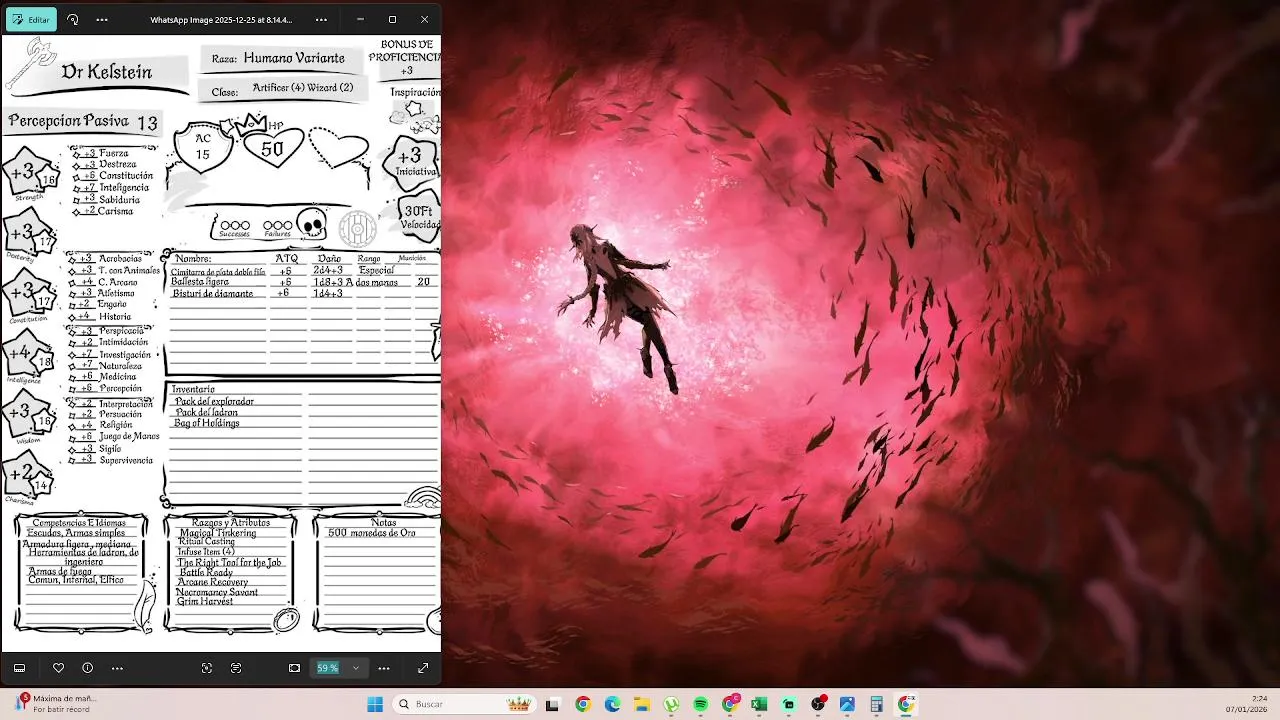This screenshot has width=1280, height=720.
Task: Click the scan text icon
Action: point(236,668)
